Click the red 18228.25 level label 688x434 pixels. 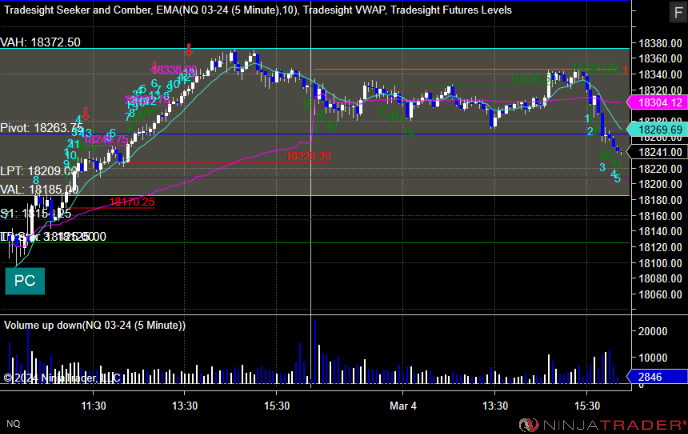tap(308, 156)
